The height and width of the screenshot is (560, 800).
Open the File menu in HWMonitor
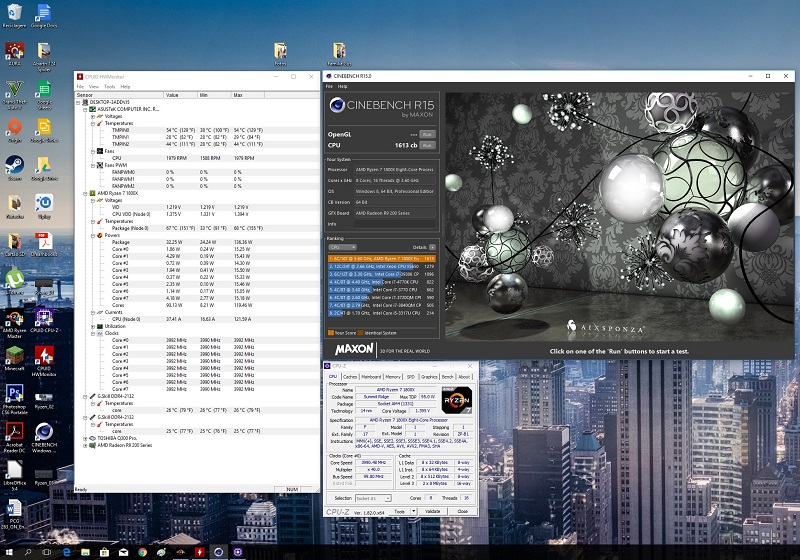(x=80, y=87)
